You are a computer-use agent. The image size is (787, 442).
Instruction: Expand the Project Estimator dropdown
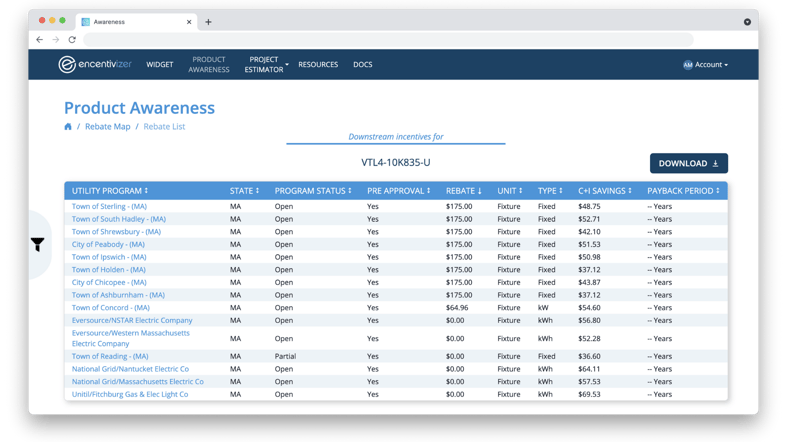(266, 64)
